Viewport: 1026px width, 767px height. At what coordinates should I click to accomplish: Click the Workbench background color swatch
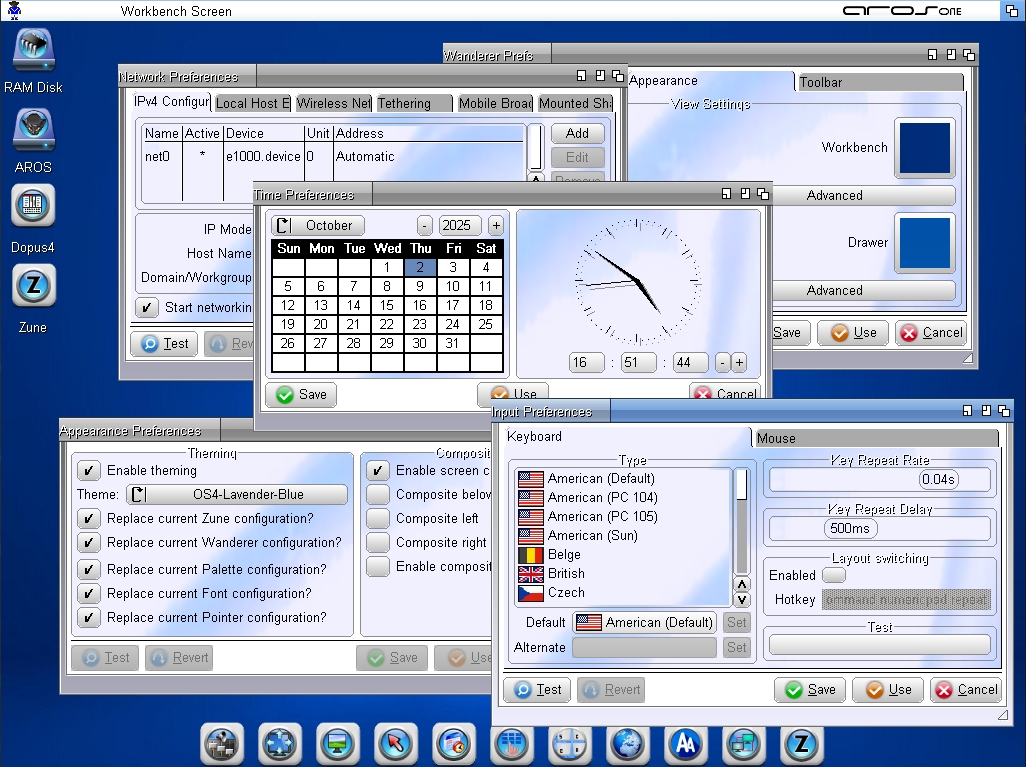point(924,148)
